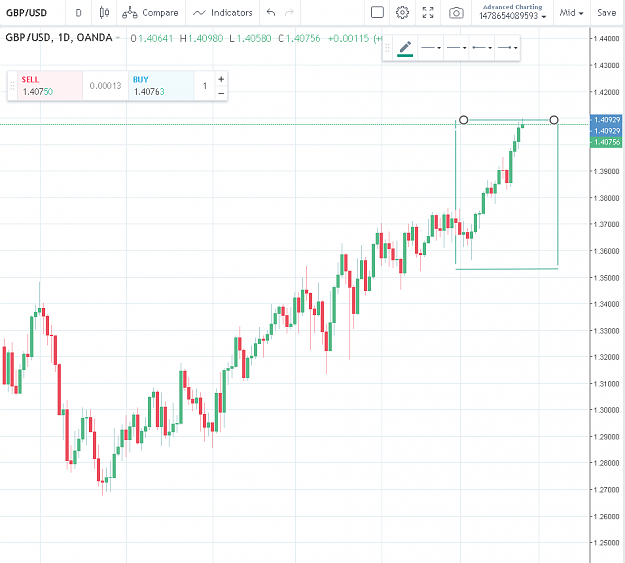
Task: Expand the legend arrow next to OANDA
Action: (118, 38)
